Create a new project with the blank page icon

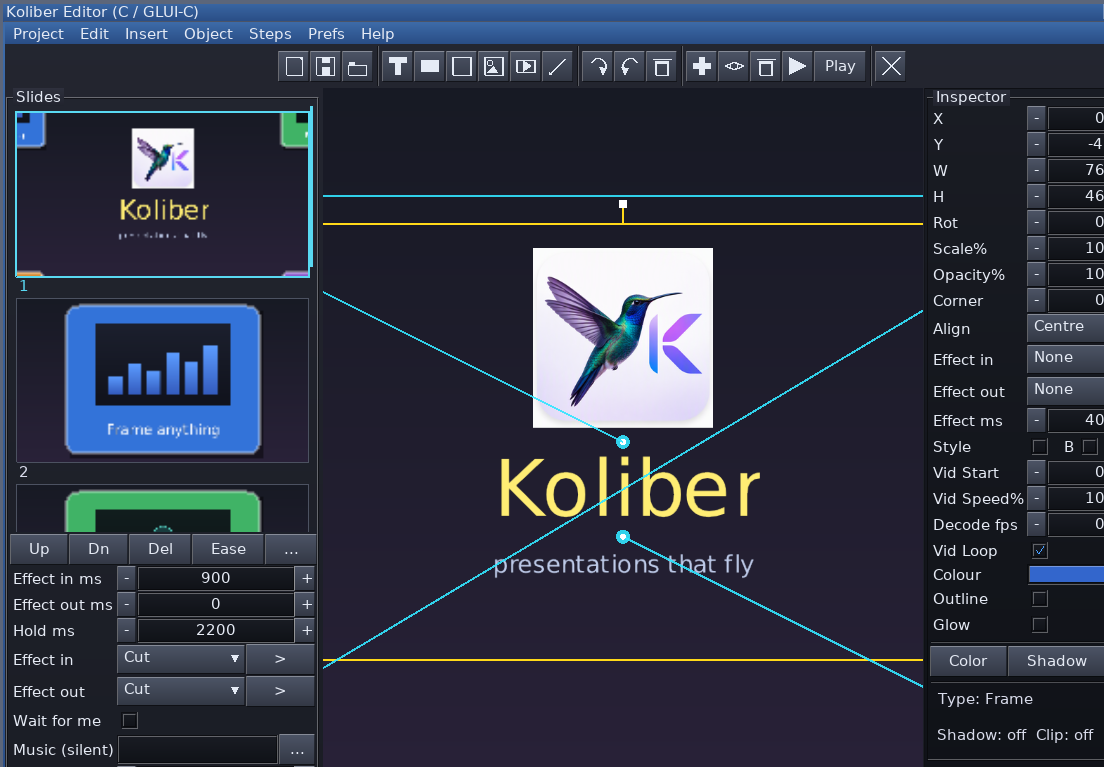click(x=294, y=66)
